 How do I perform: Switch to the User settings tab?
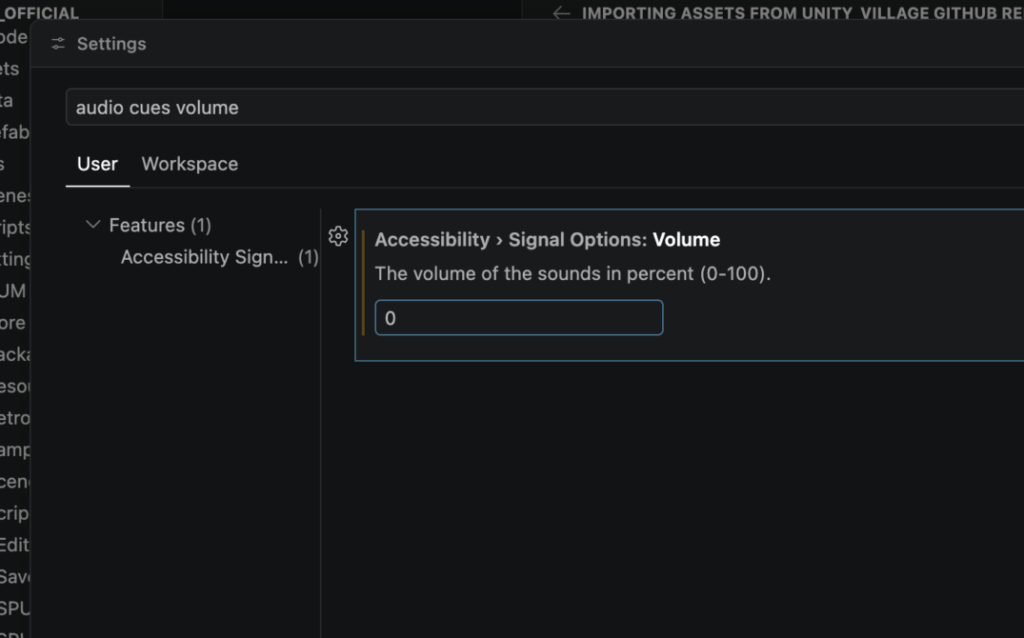(97, 164)
